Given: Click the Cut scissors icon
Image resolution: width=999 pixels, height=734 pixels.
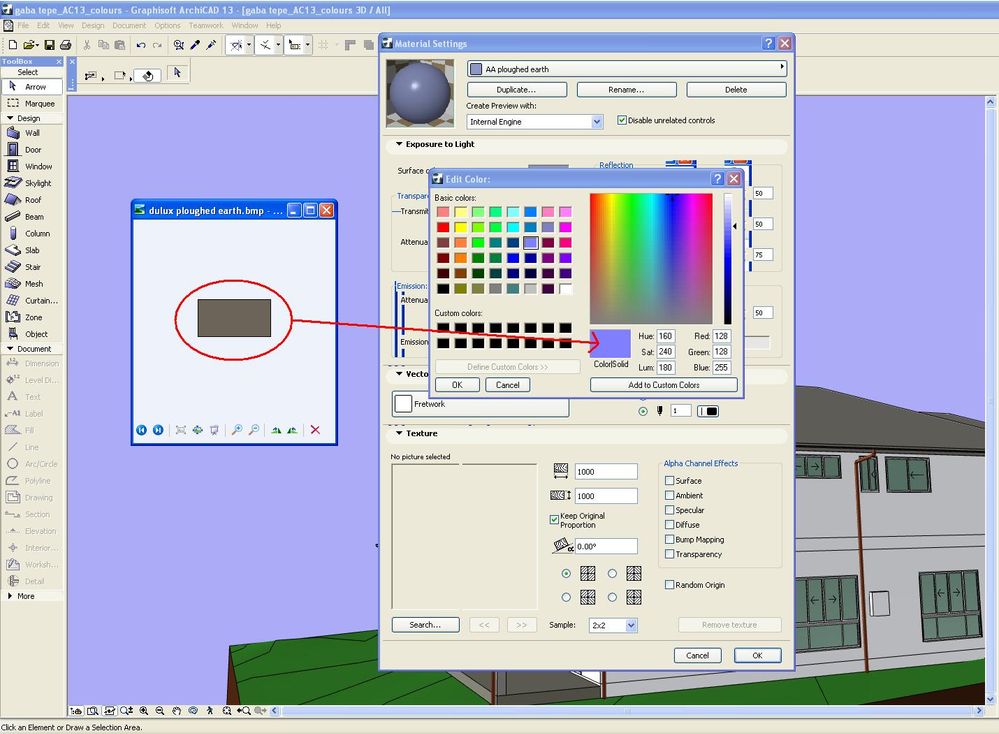Looking at the screenshot, I should [x=87, y=45].
